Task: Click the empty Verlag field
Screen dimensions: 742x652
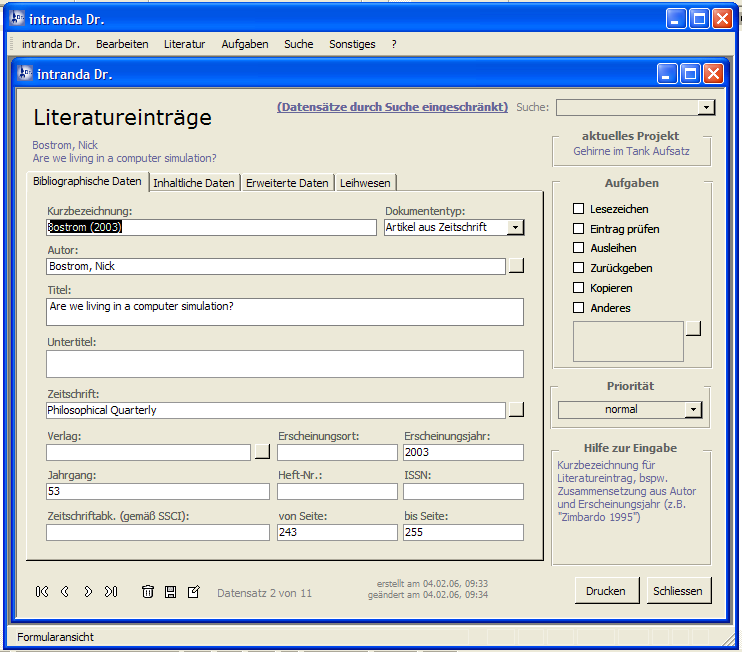Action: point(149,452)
